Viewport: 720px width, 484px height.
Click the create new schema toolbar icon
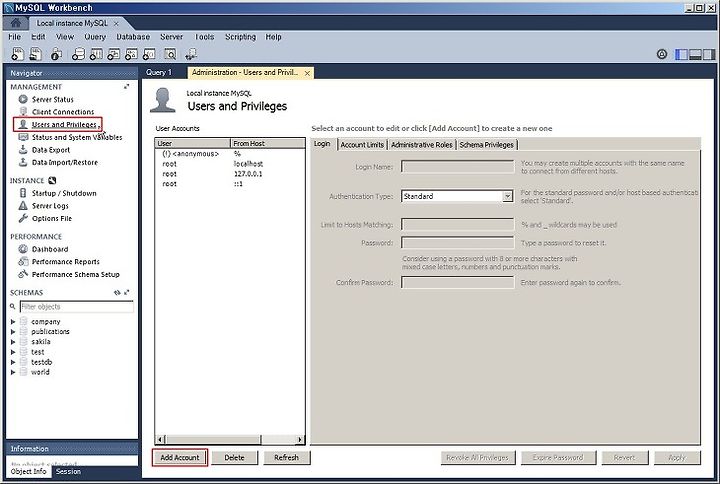(79, 54)
